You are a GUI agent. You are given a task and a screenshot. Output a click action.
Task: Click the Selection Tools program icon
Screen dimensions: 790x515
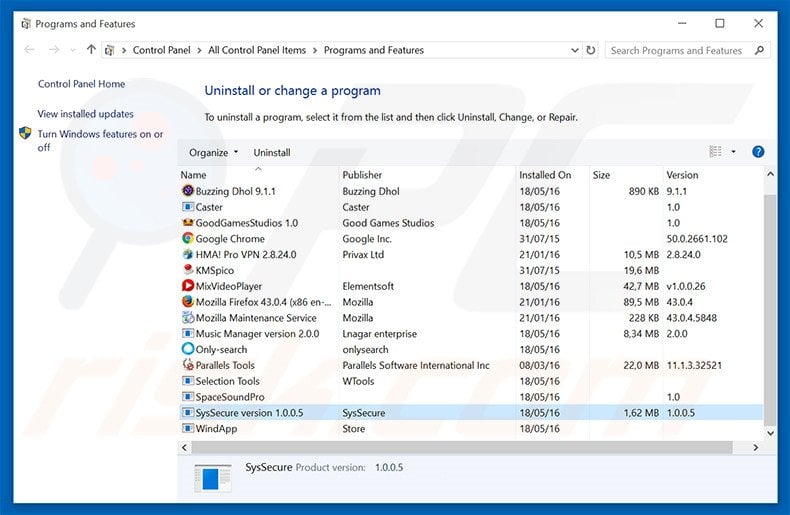(x=188, y=380)
